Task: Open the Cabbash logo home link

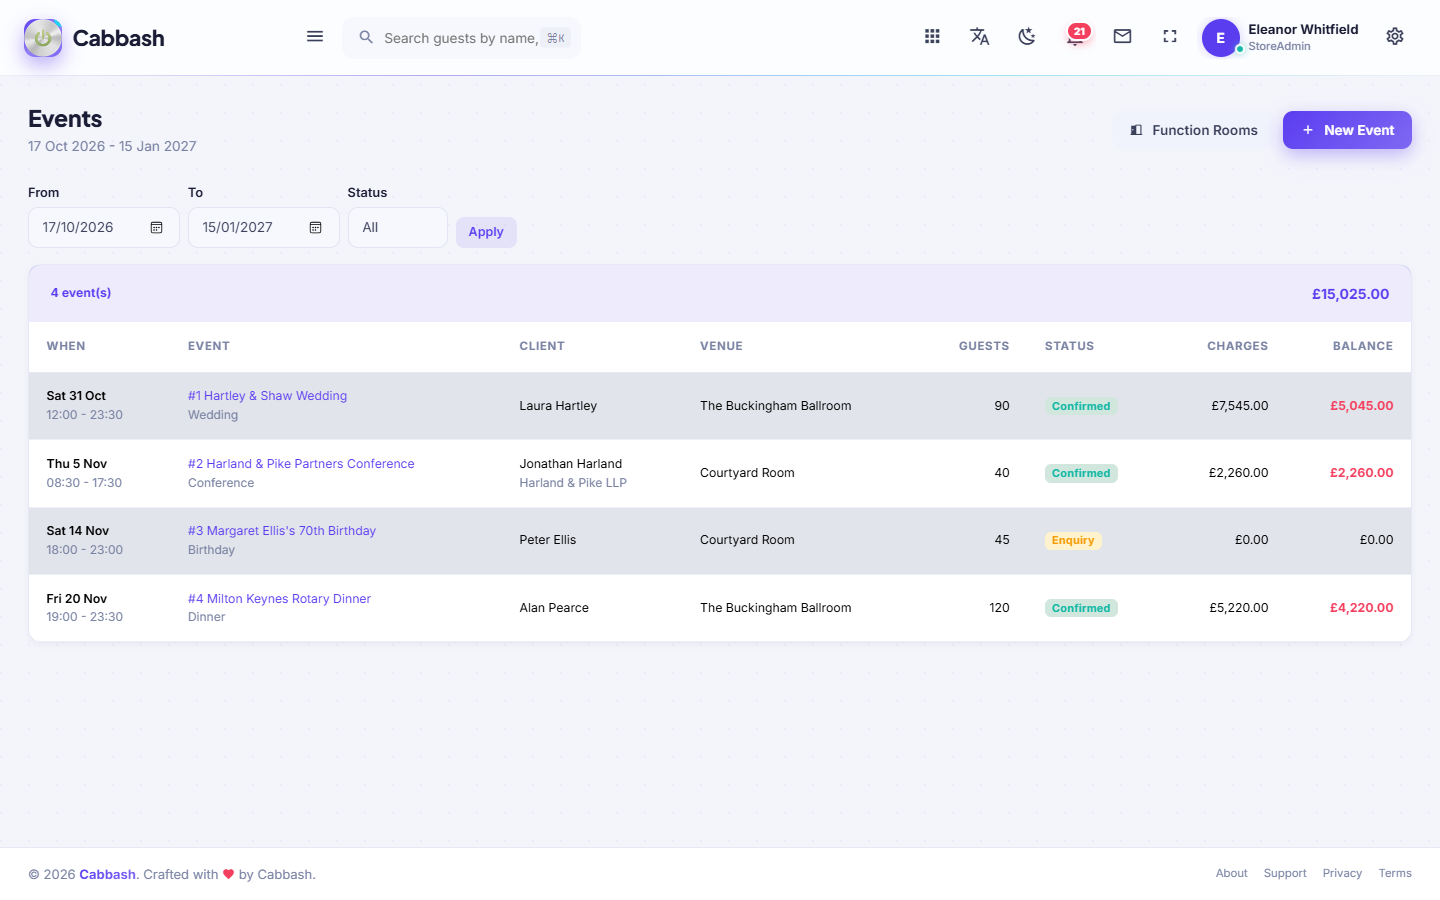Action: (x=94, y=38)
